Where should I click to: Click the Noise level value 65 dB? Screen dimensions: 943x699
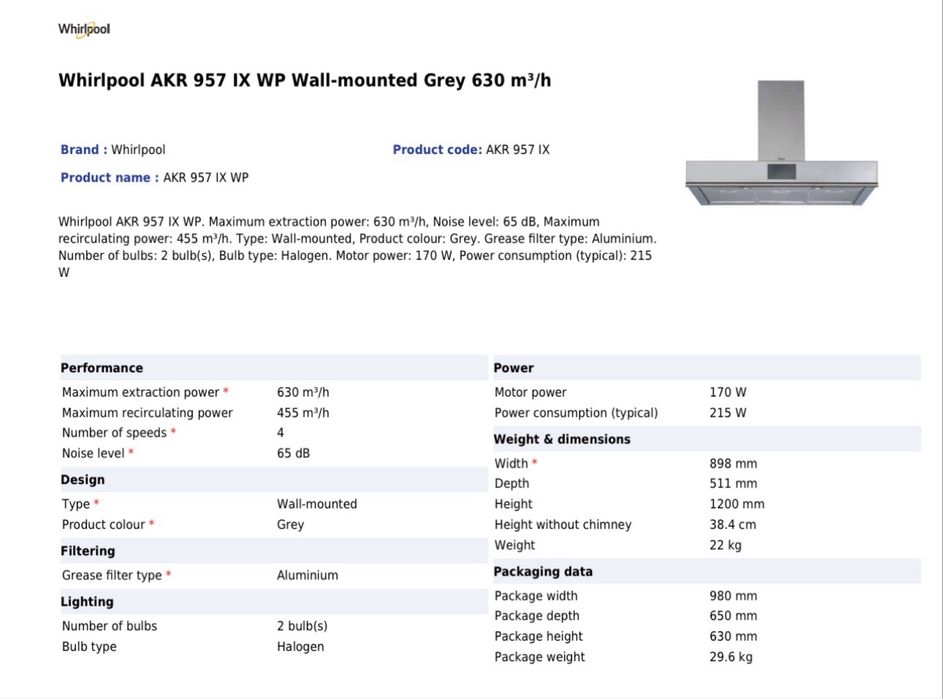pos(293,453)
